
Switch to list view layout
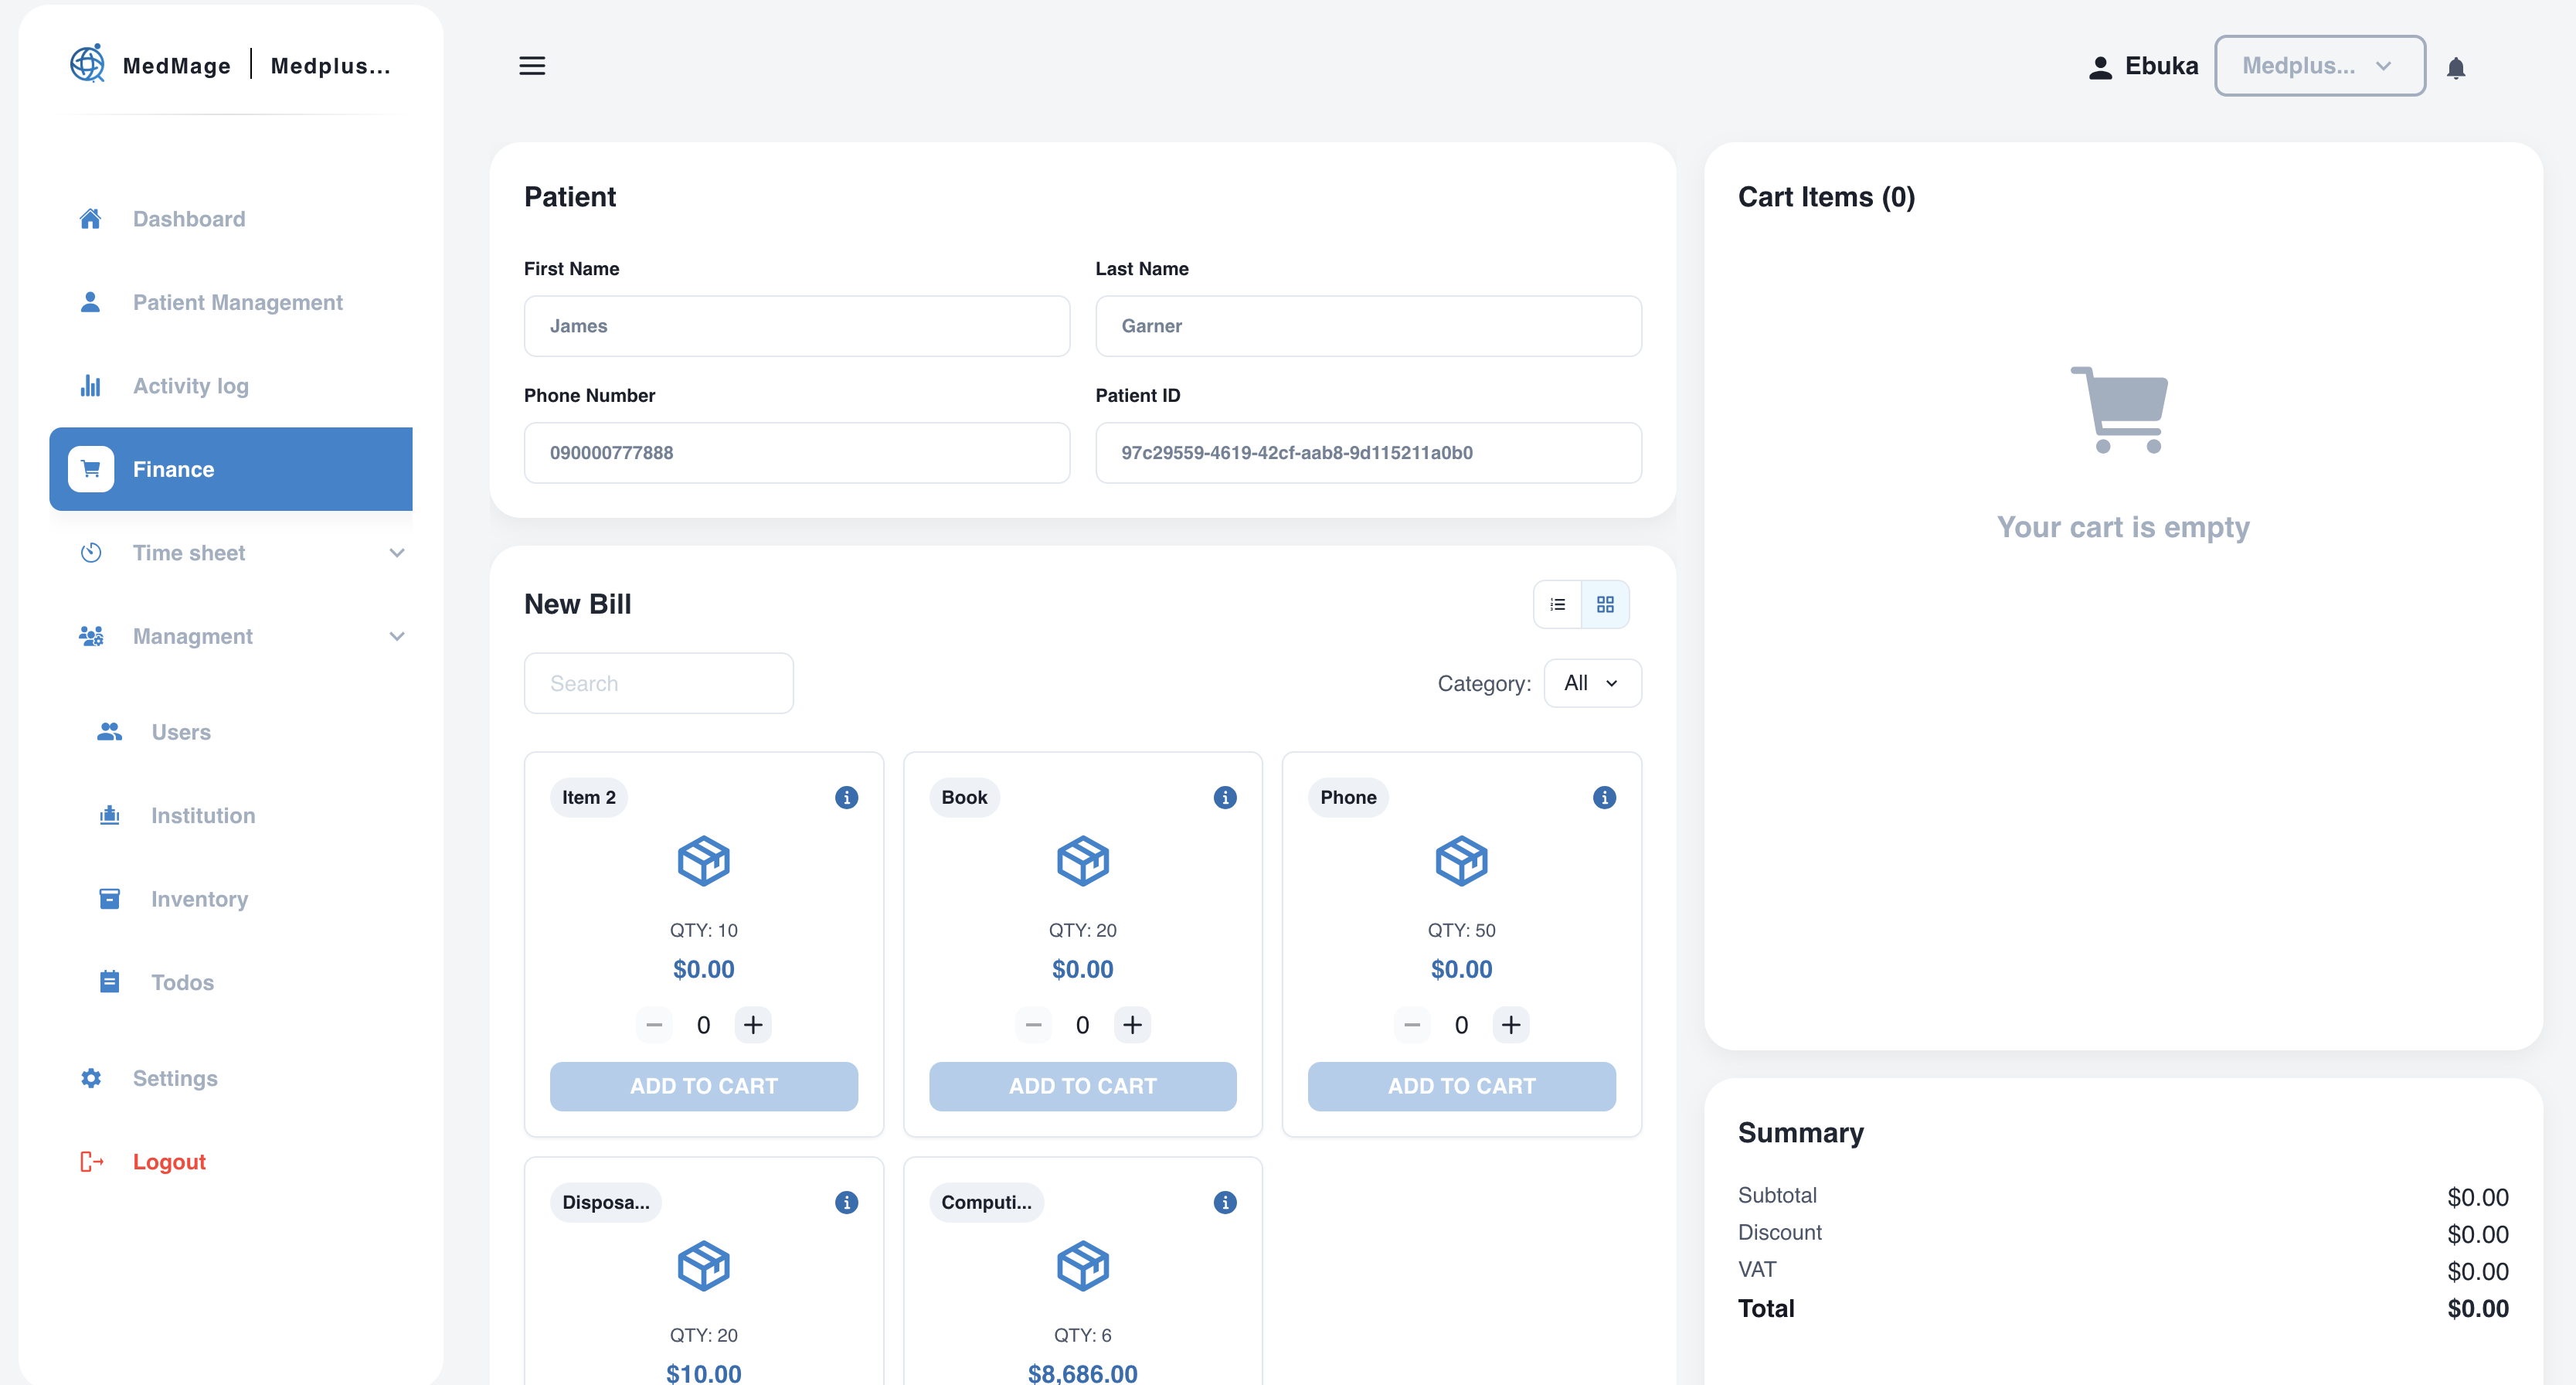[1557, 604]
